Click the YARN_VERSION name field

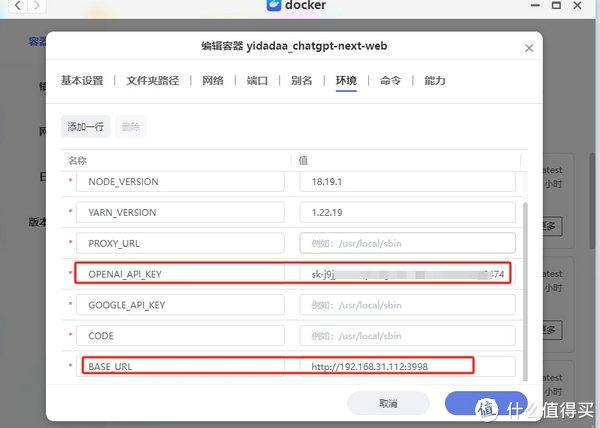180,212
